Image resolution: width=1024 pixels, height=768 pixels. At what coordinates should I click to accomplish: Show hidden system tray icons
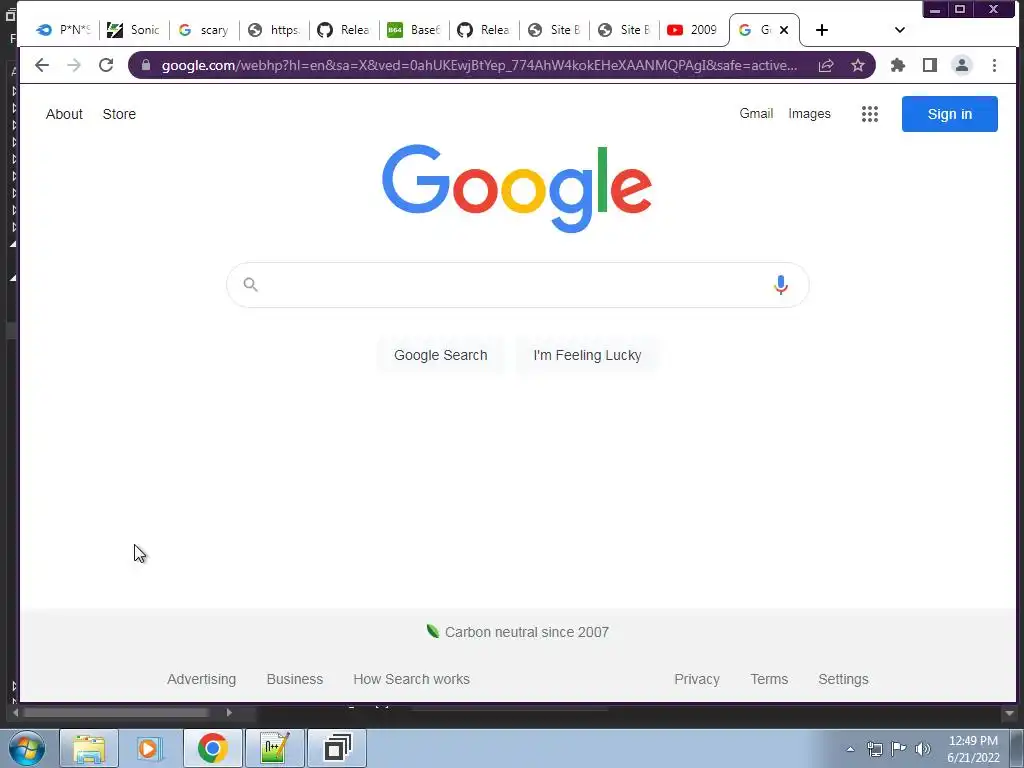(850, 749)
